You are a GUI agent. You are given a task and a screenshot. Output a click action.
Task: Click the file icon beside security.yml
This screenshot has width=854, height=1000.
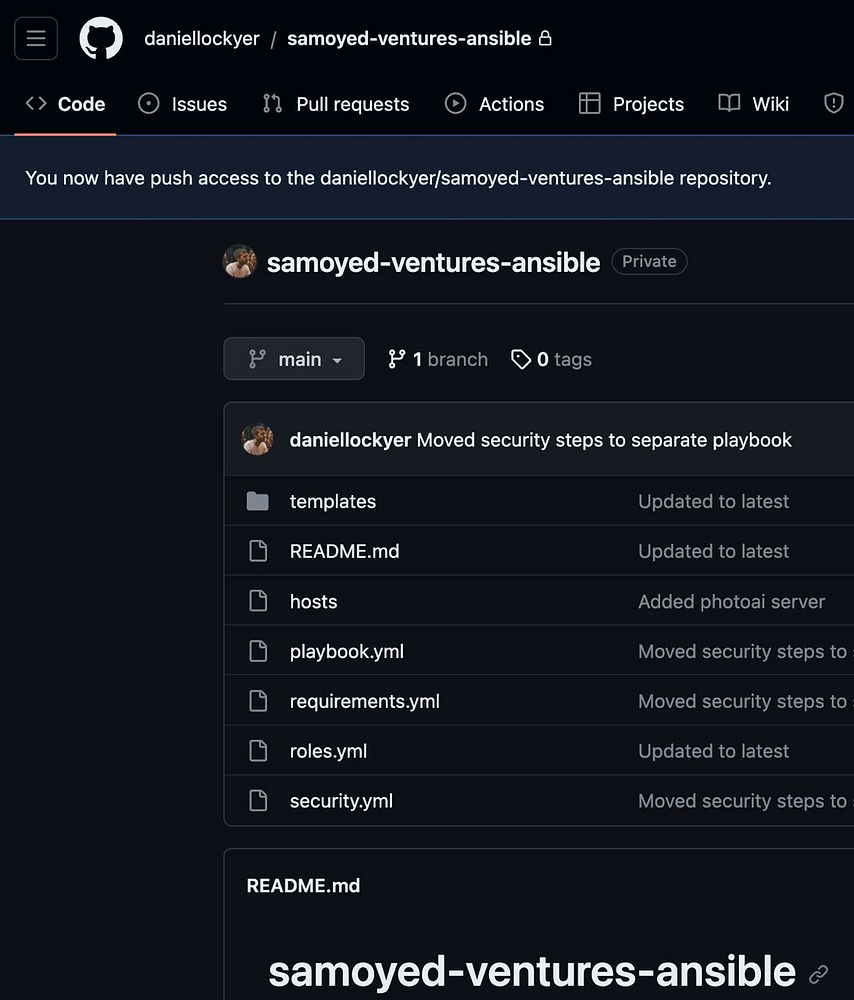pos(258,801)
